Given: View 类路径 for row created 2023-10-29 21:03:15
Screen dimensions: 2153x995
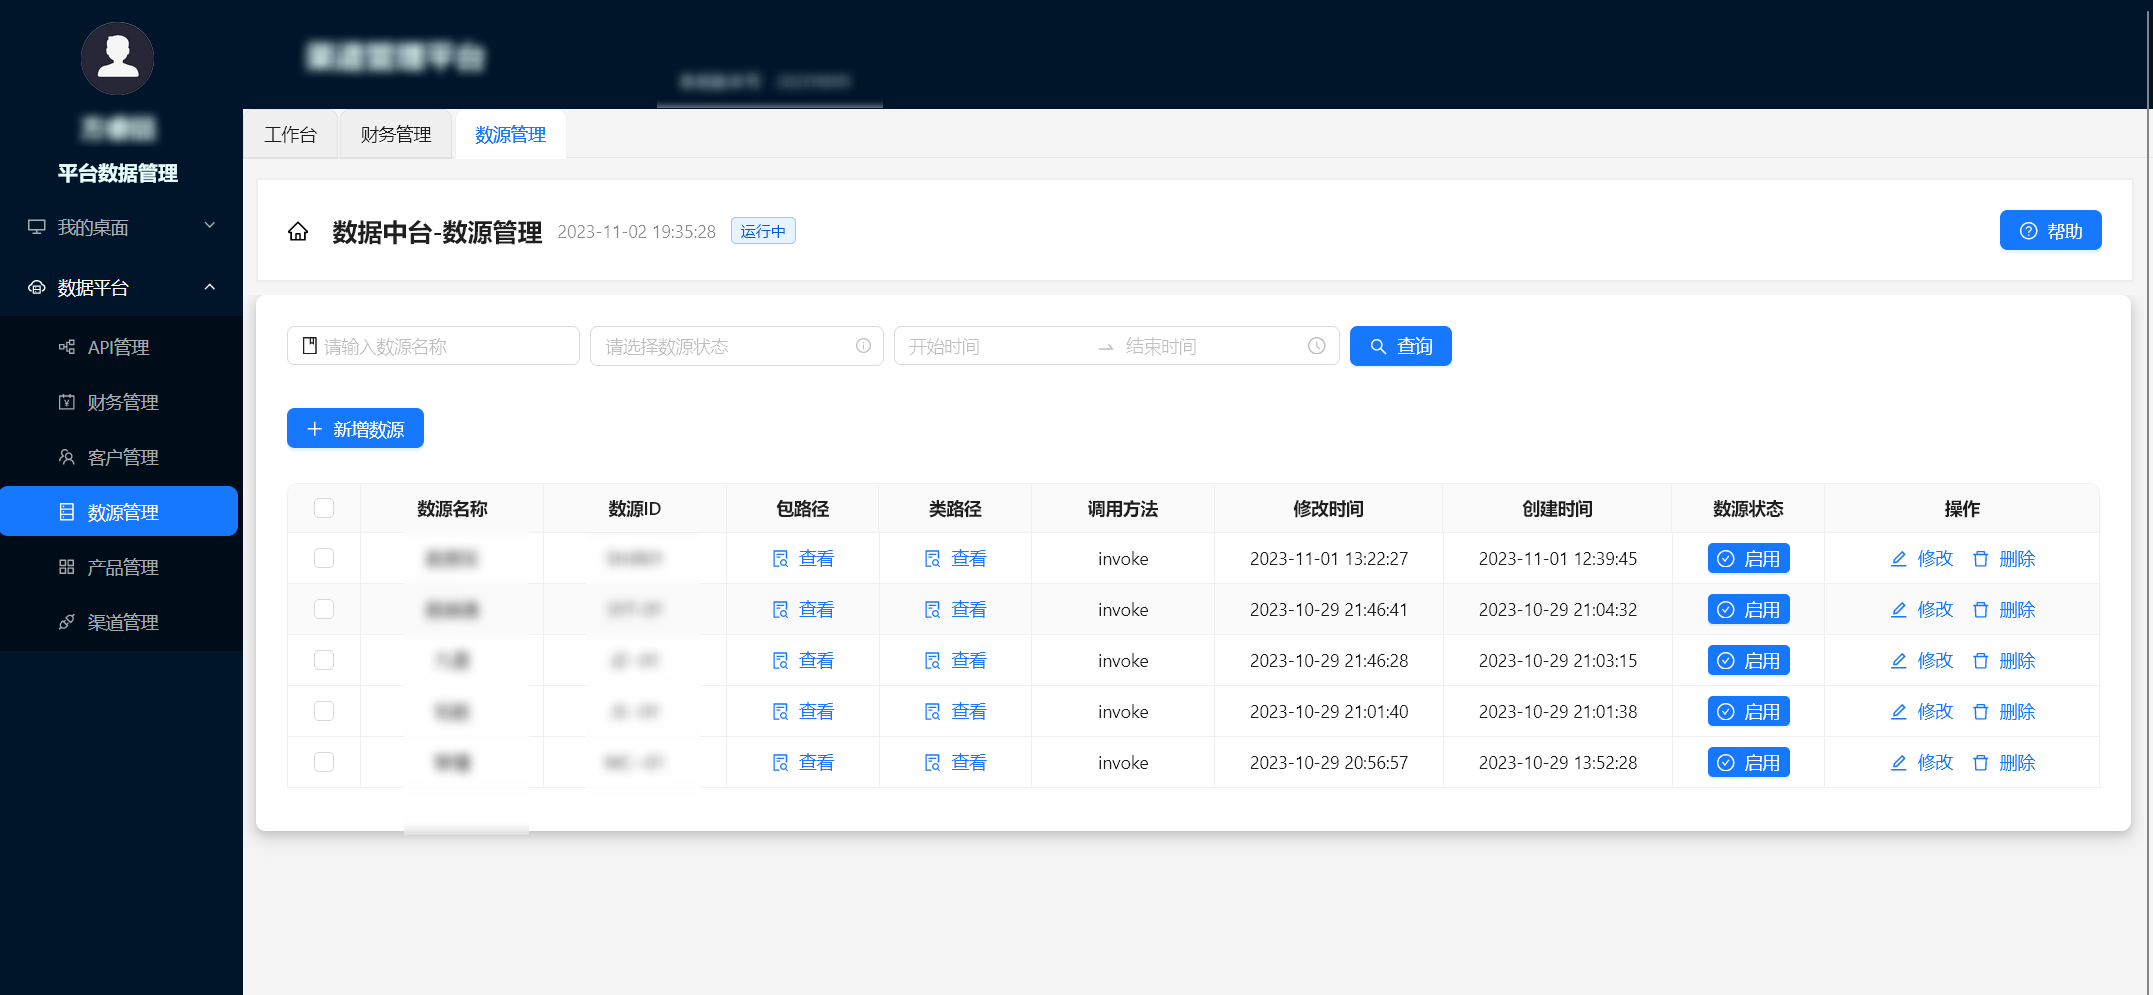Looking at the screenshot, I should pos(955,660).
